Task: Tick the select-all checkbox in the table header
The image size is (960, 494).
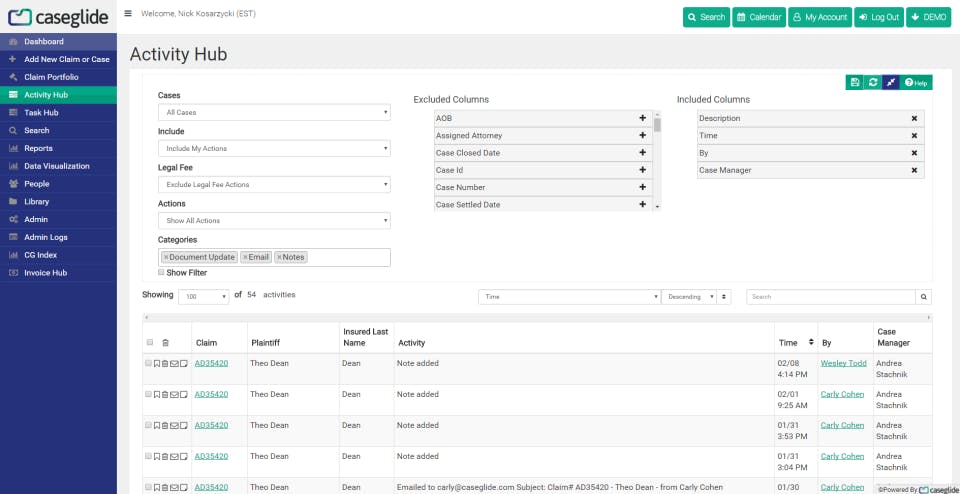Action: coord(150,342)
